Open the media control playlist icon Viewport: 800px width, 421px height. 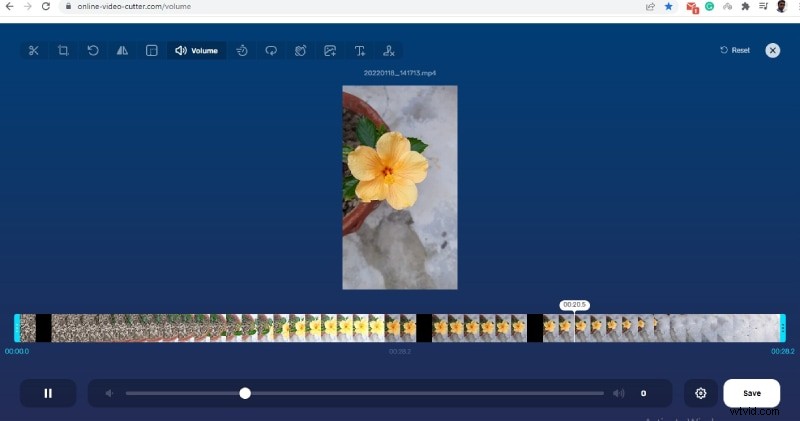click(763, 6)
